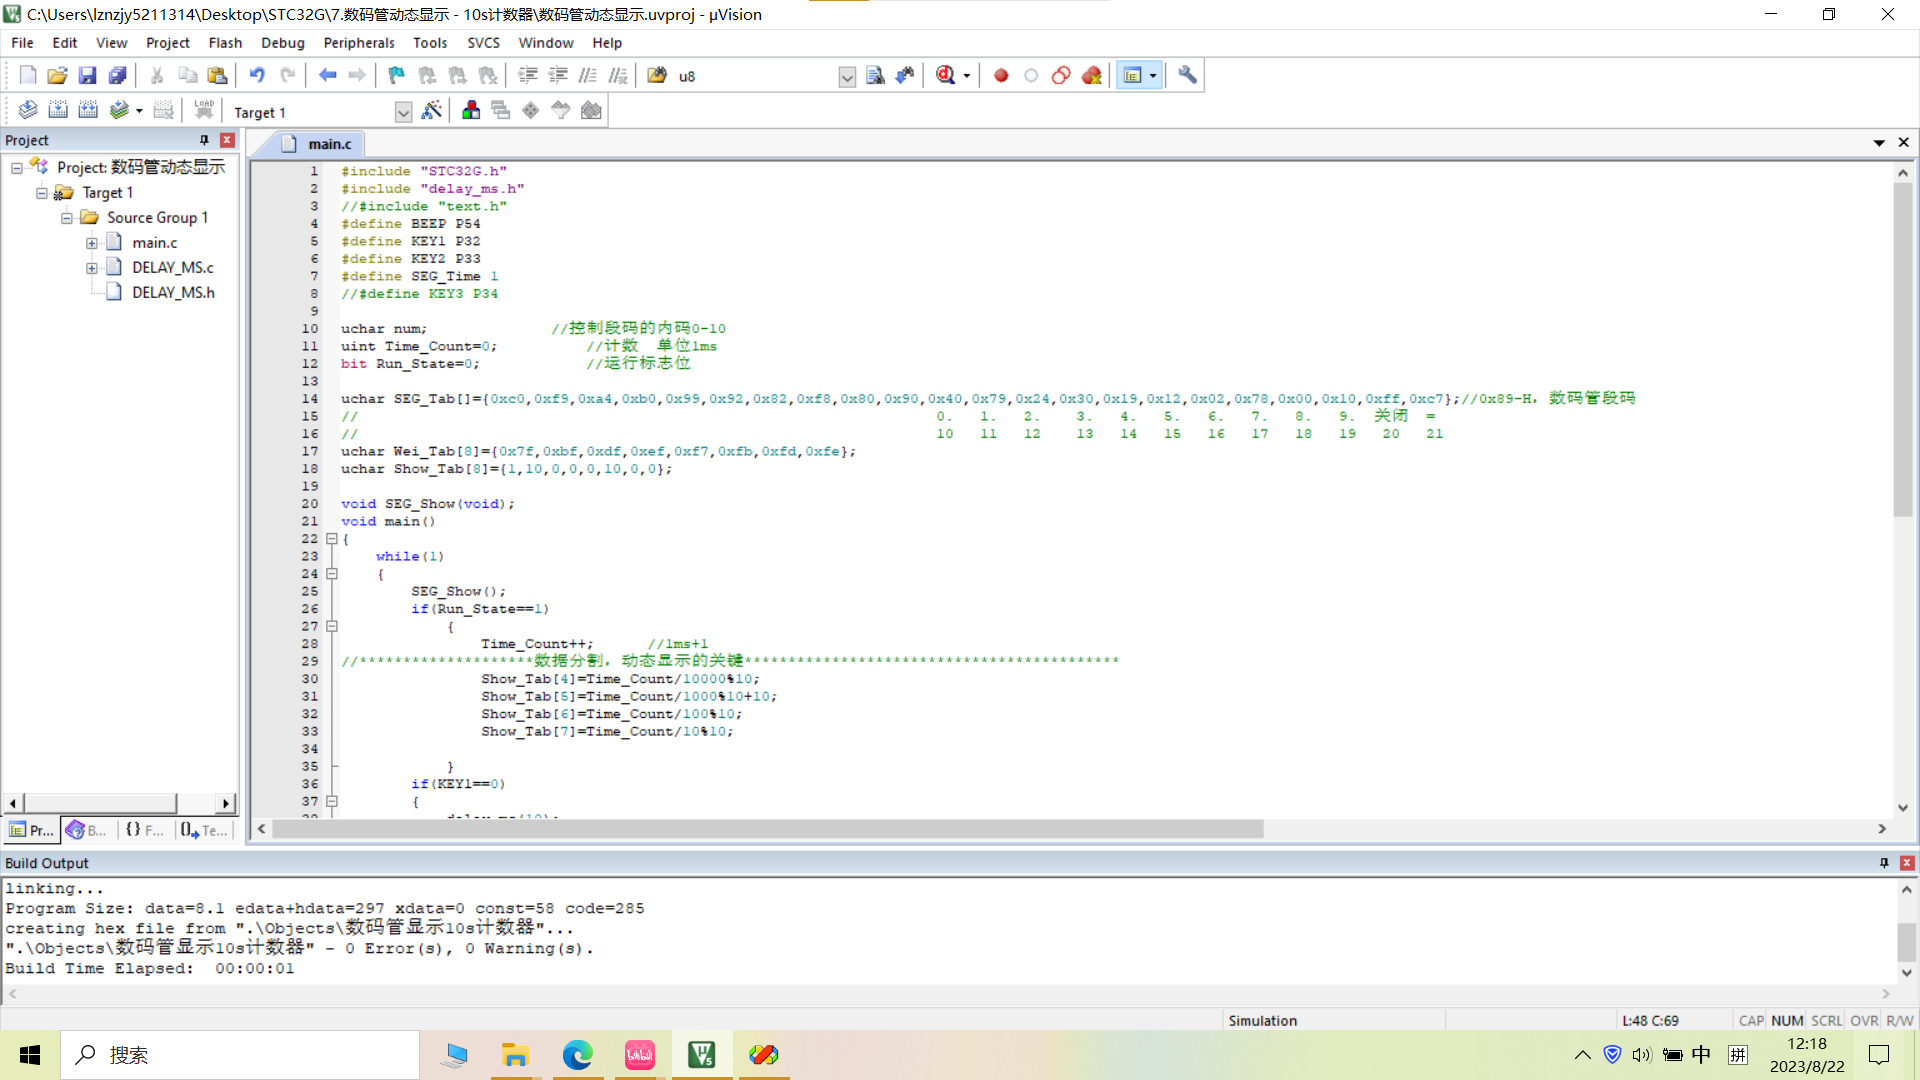Click the taskbar search box

tap(240, 1055)
